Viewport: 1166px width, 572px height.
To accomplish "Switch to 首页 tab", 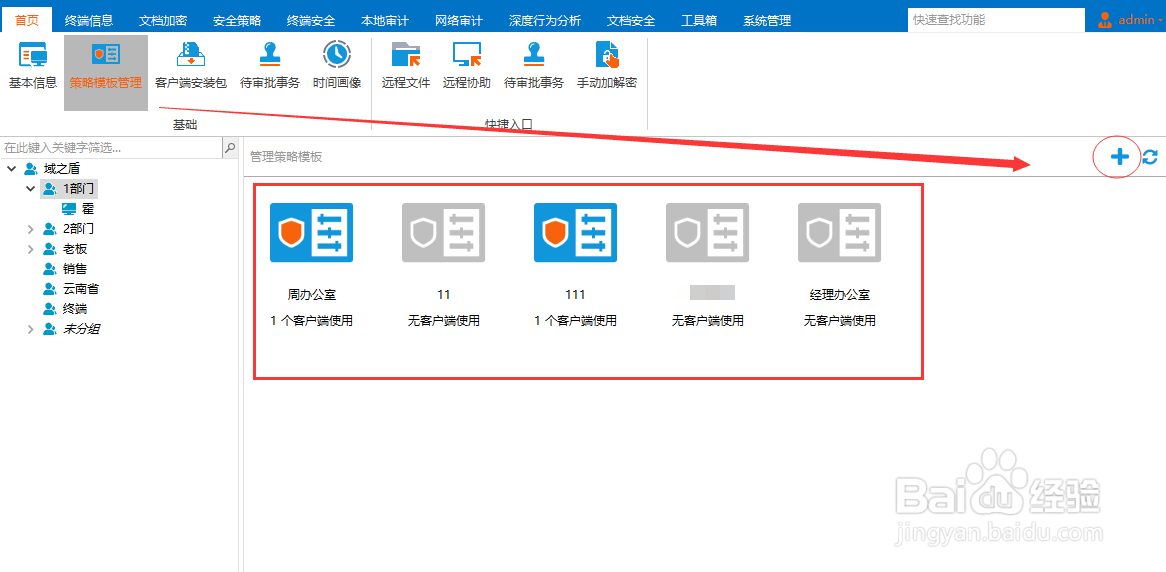I will tap(28, 21).
